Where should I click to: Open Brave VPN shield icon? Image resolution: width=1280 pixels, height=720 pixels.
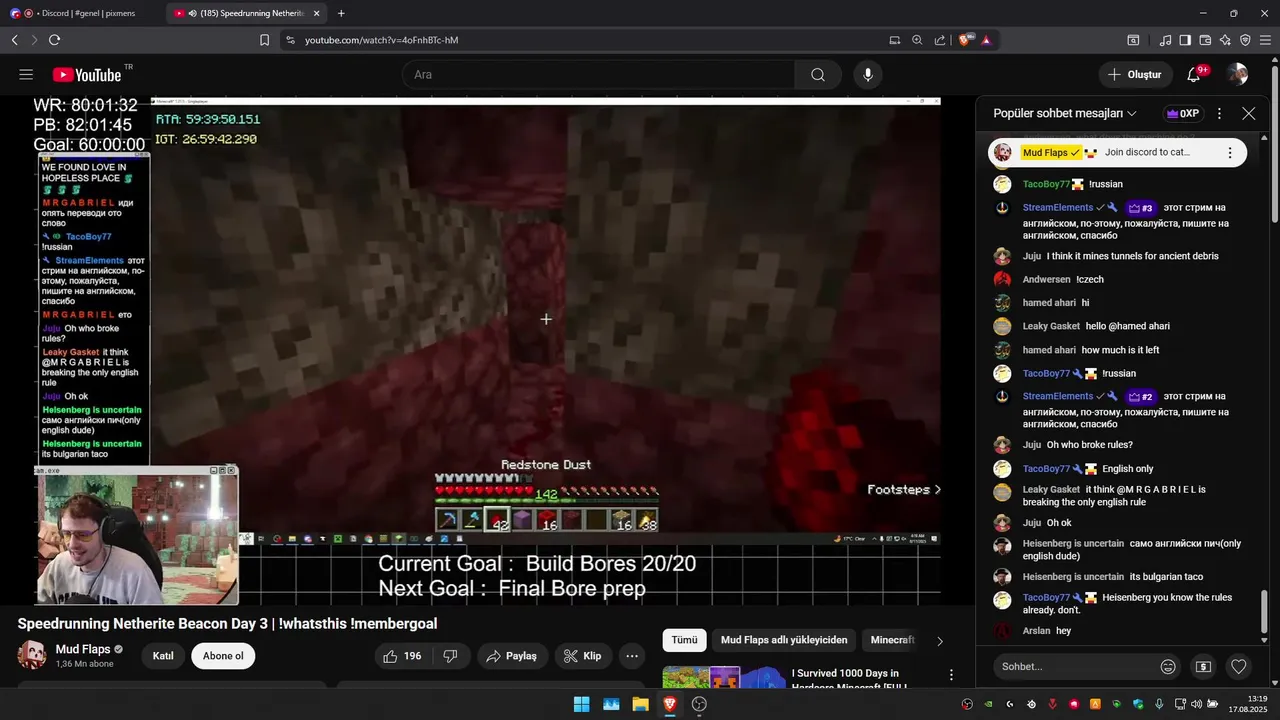1245,40
